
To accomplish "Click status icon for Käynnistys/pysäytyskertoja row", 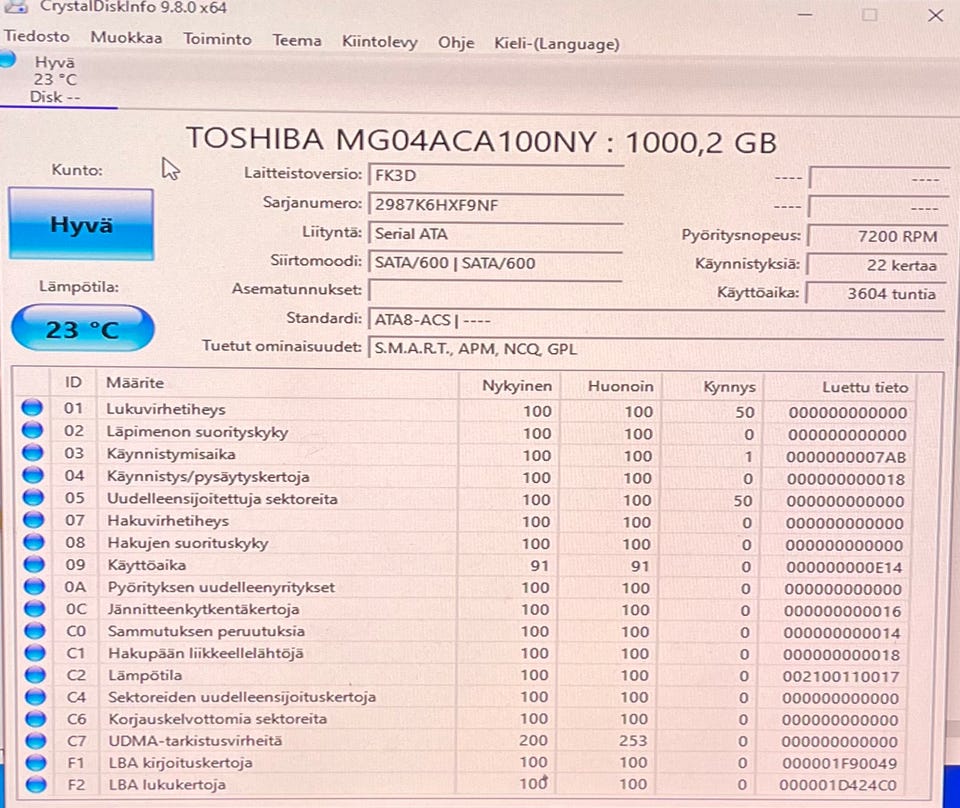I will 33,476.
